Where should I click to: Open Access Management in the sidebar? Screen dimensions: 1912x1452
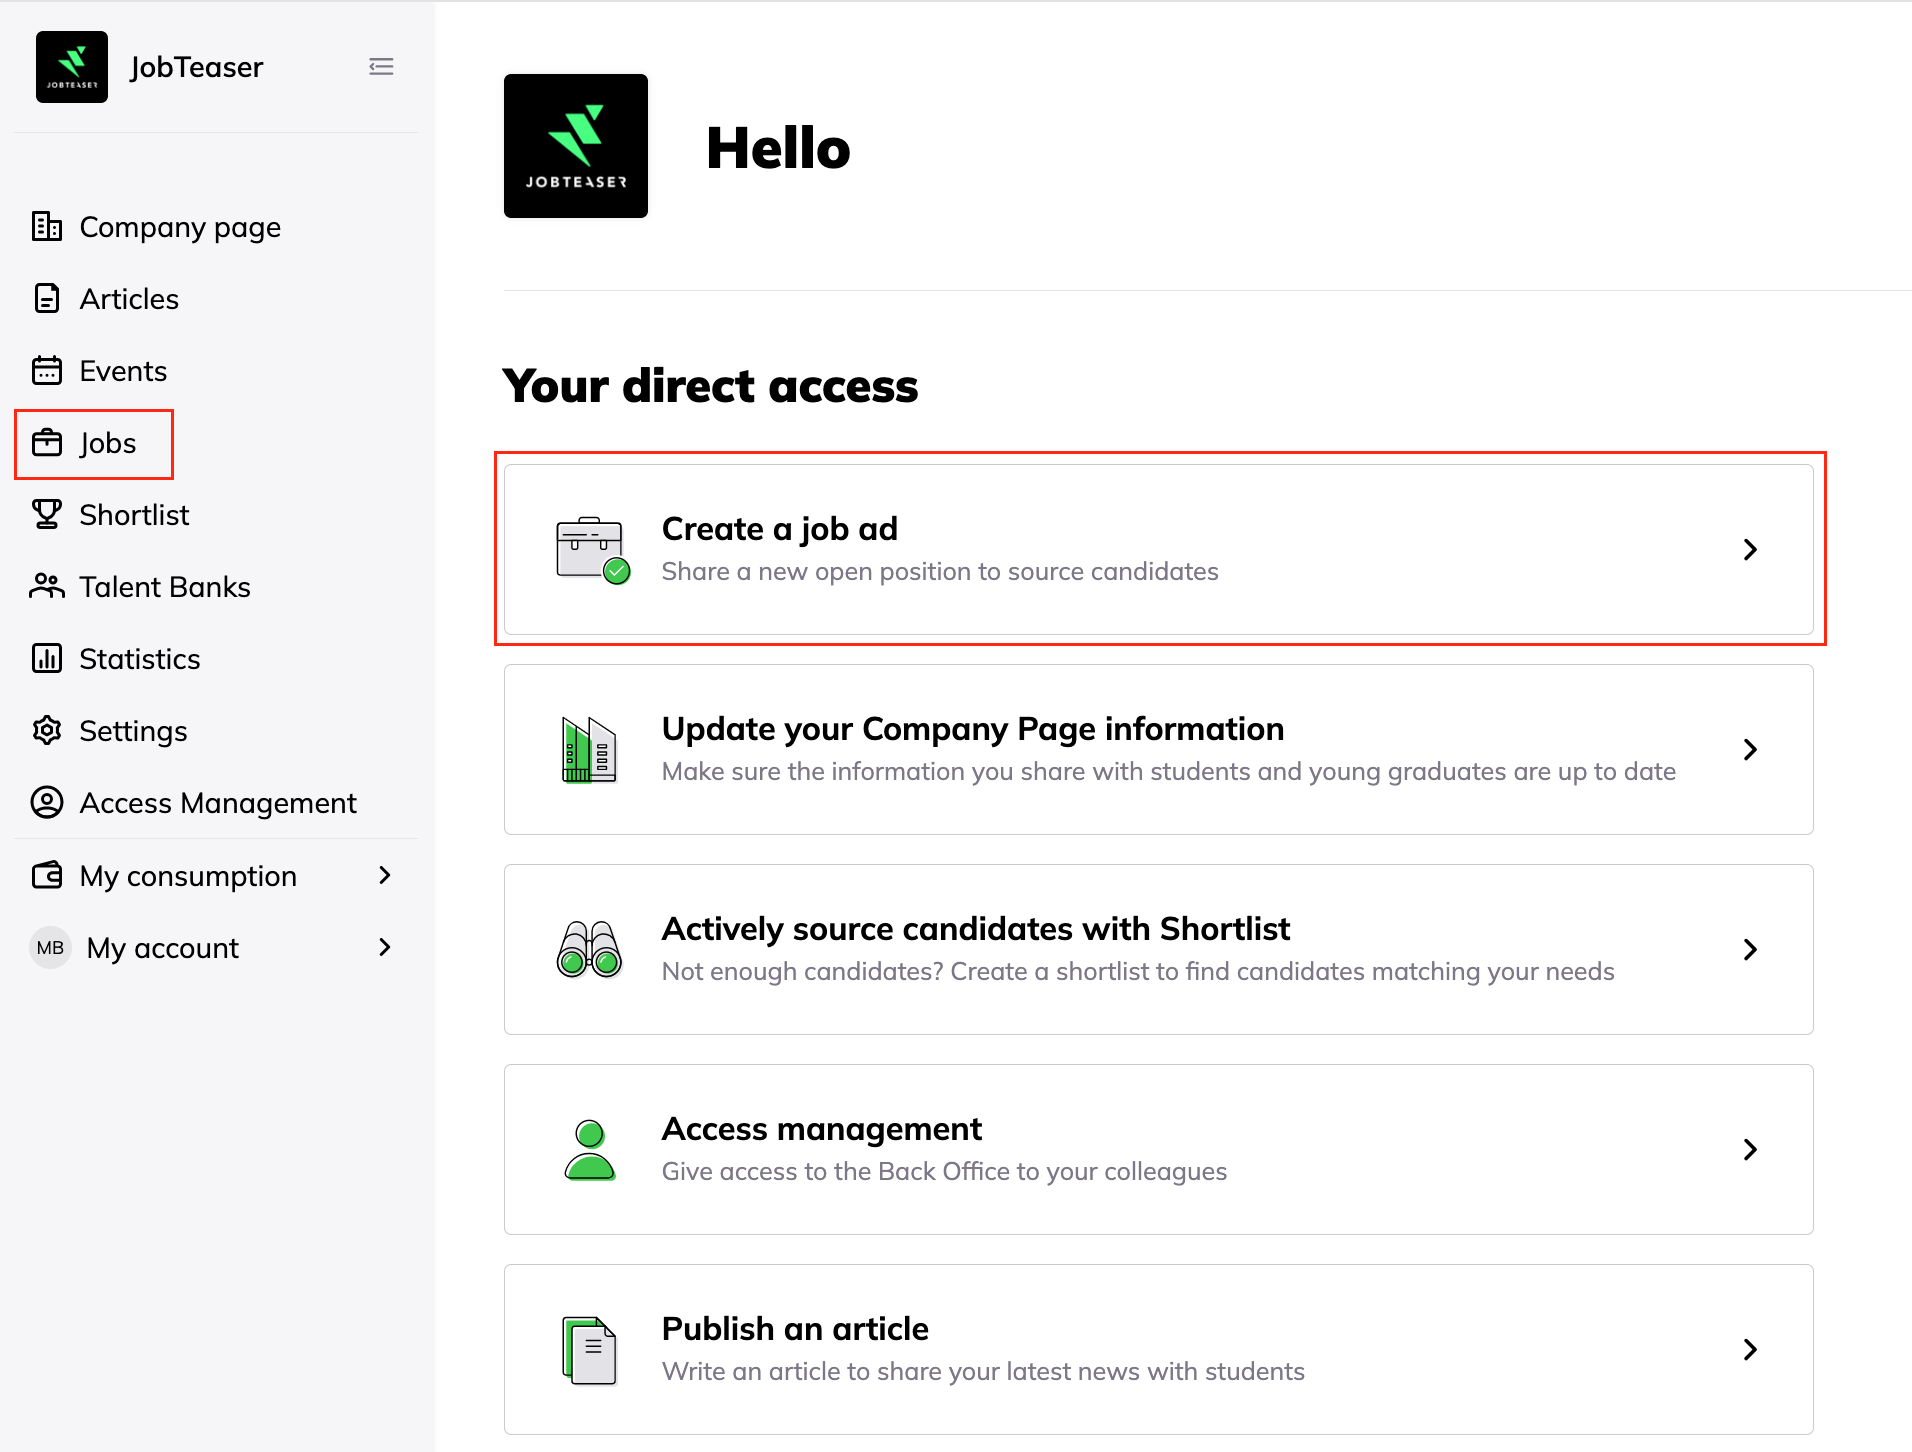click(217, 803)
